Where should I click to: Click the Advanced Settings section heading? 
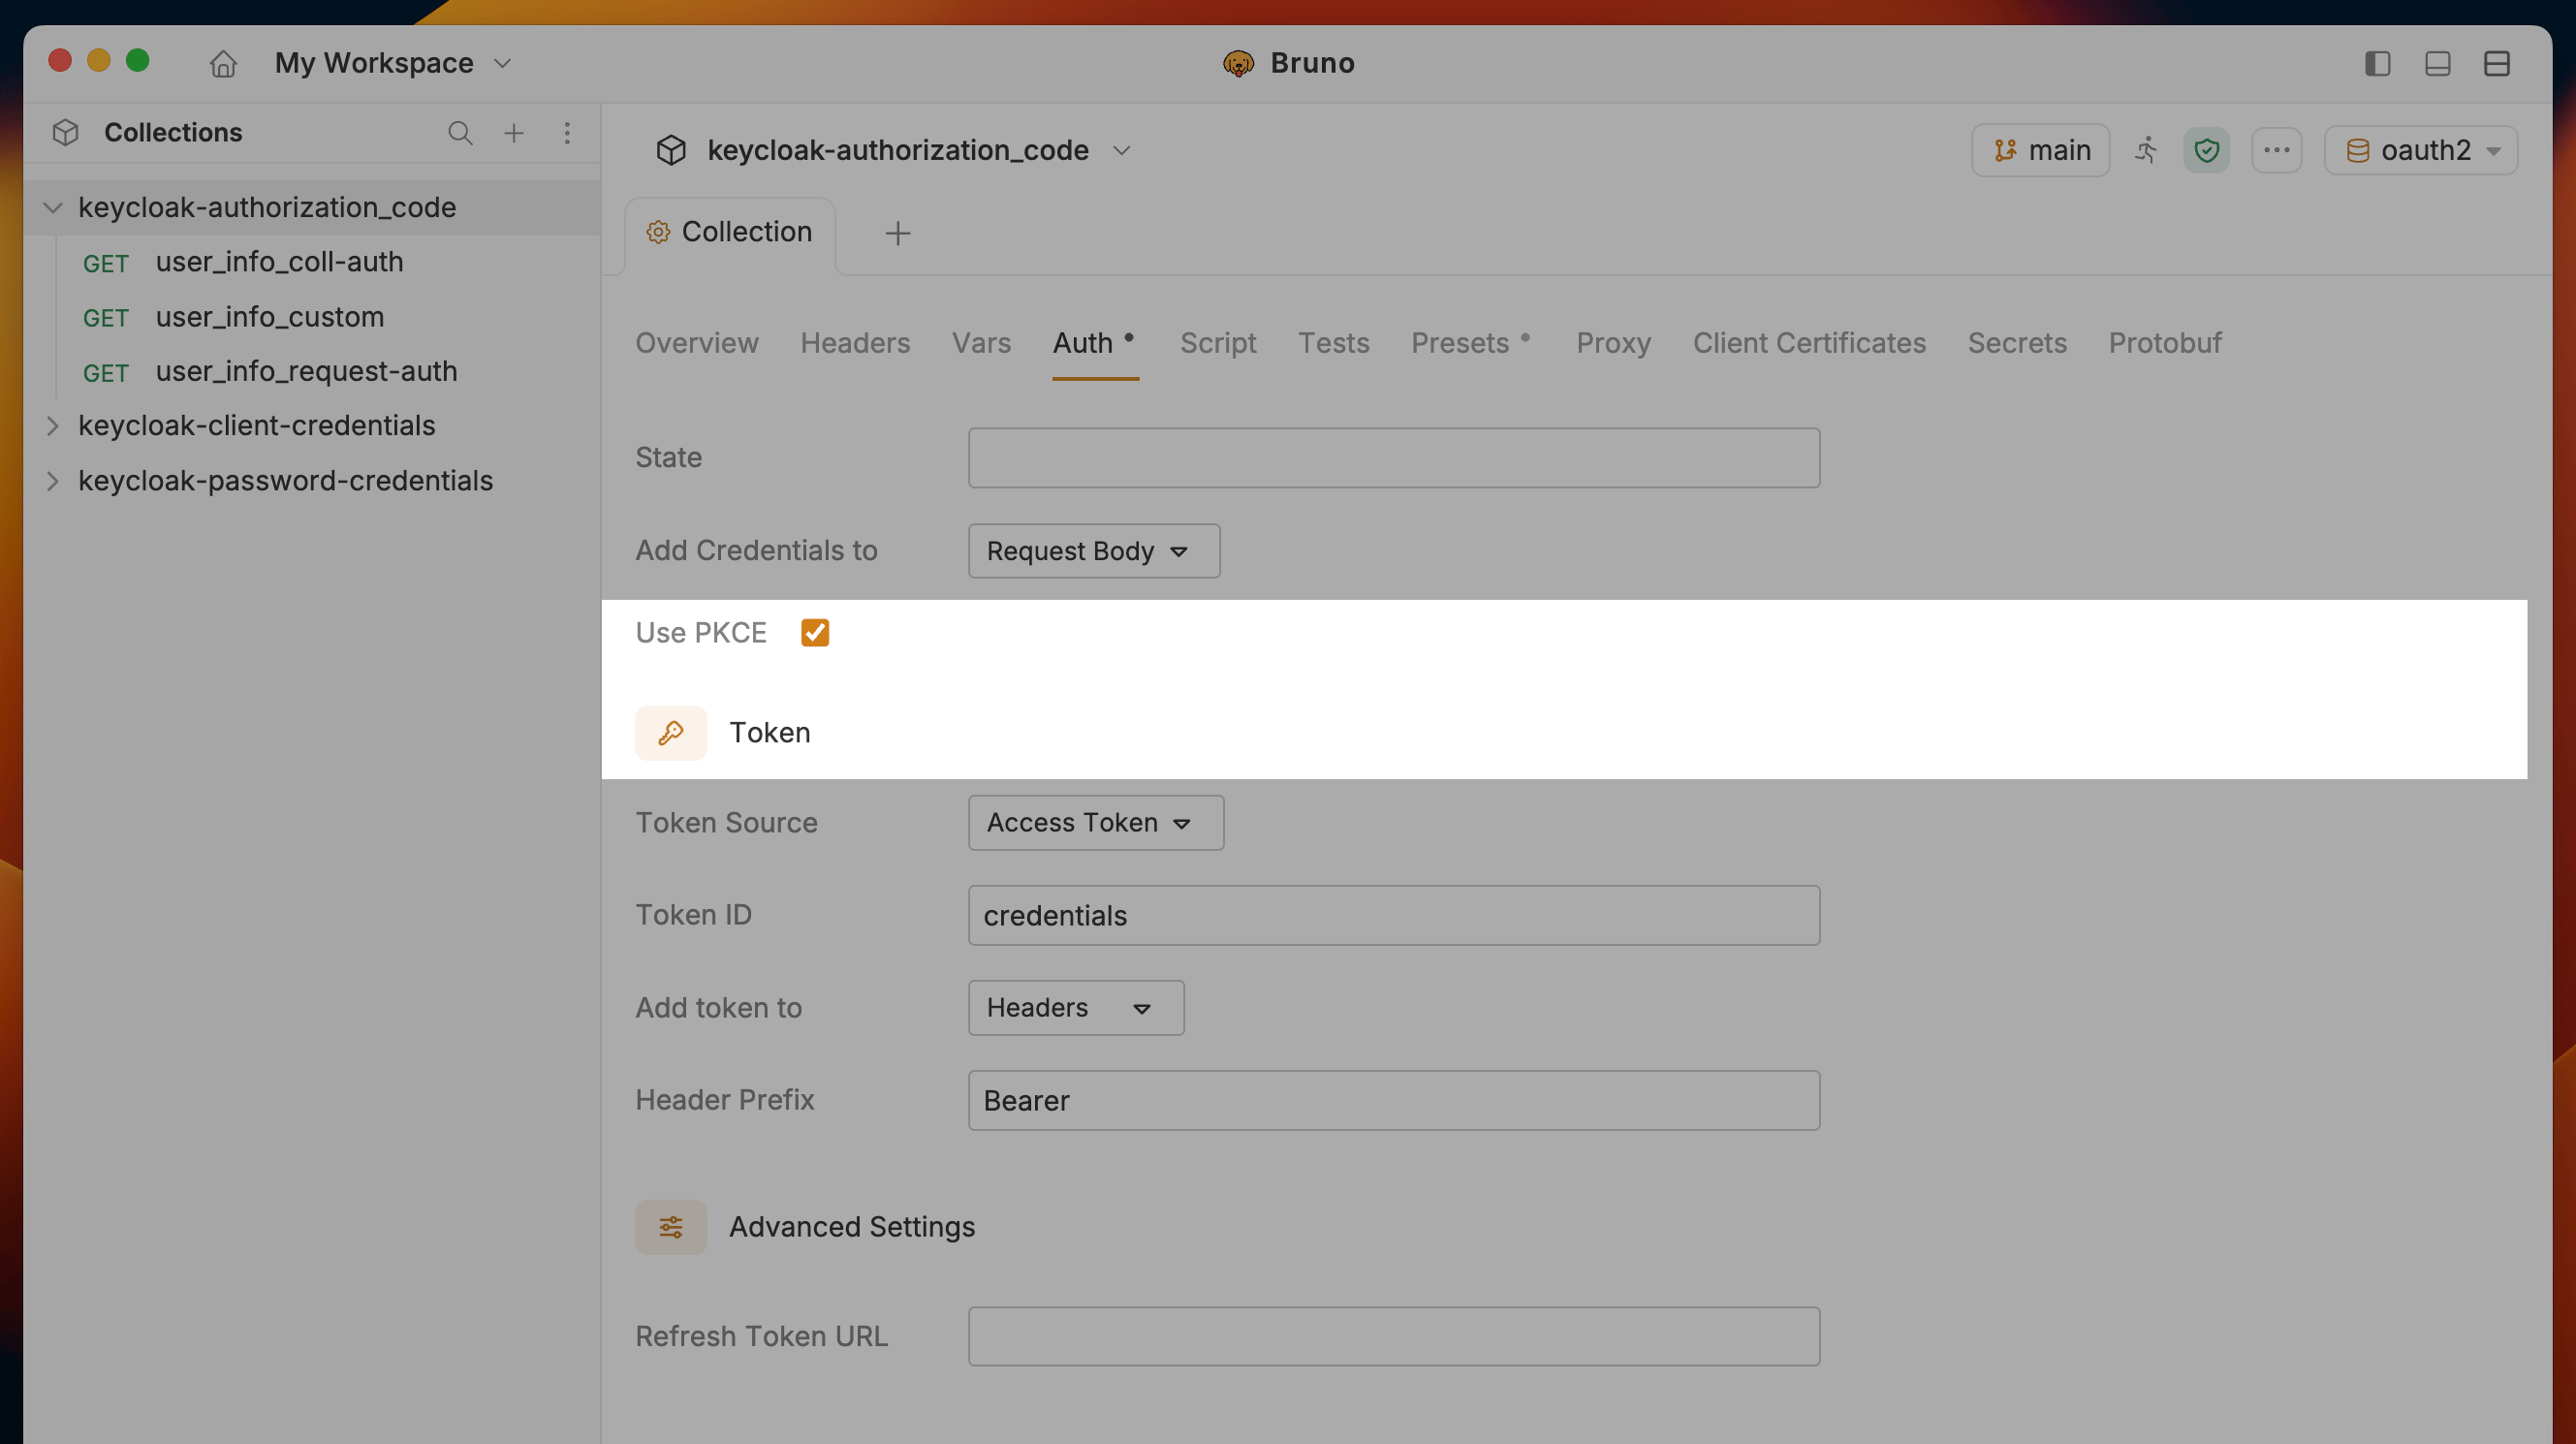click(x=852, y=1227)
